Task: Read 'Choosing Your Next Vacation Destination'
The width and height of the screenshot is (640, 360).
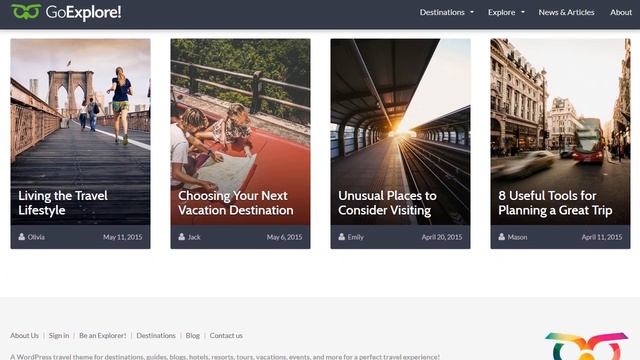Action: [x=236, y=203]
